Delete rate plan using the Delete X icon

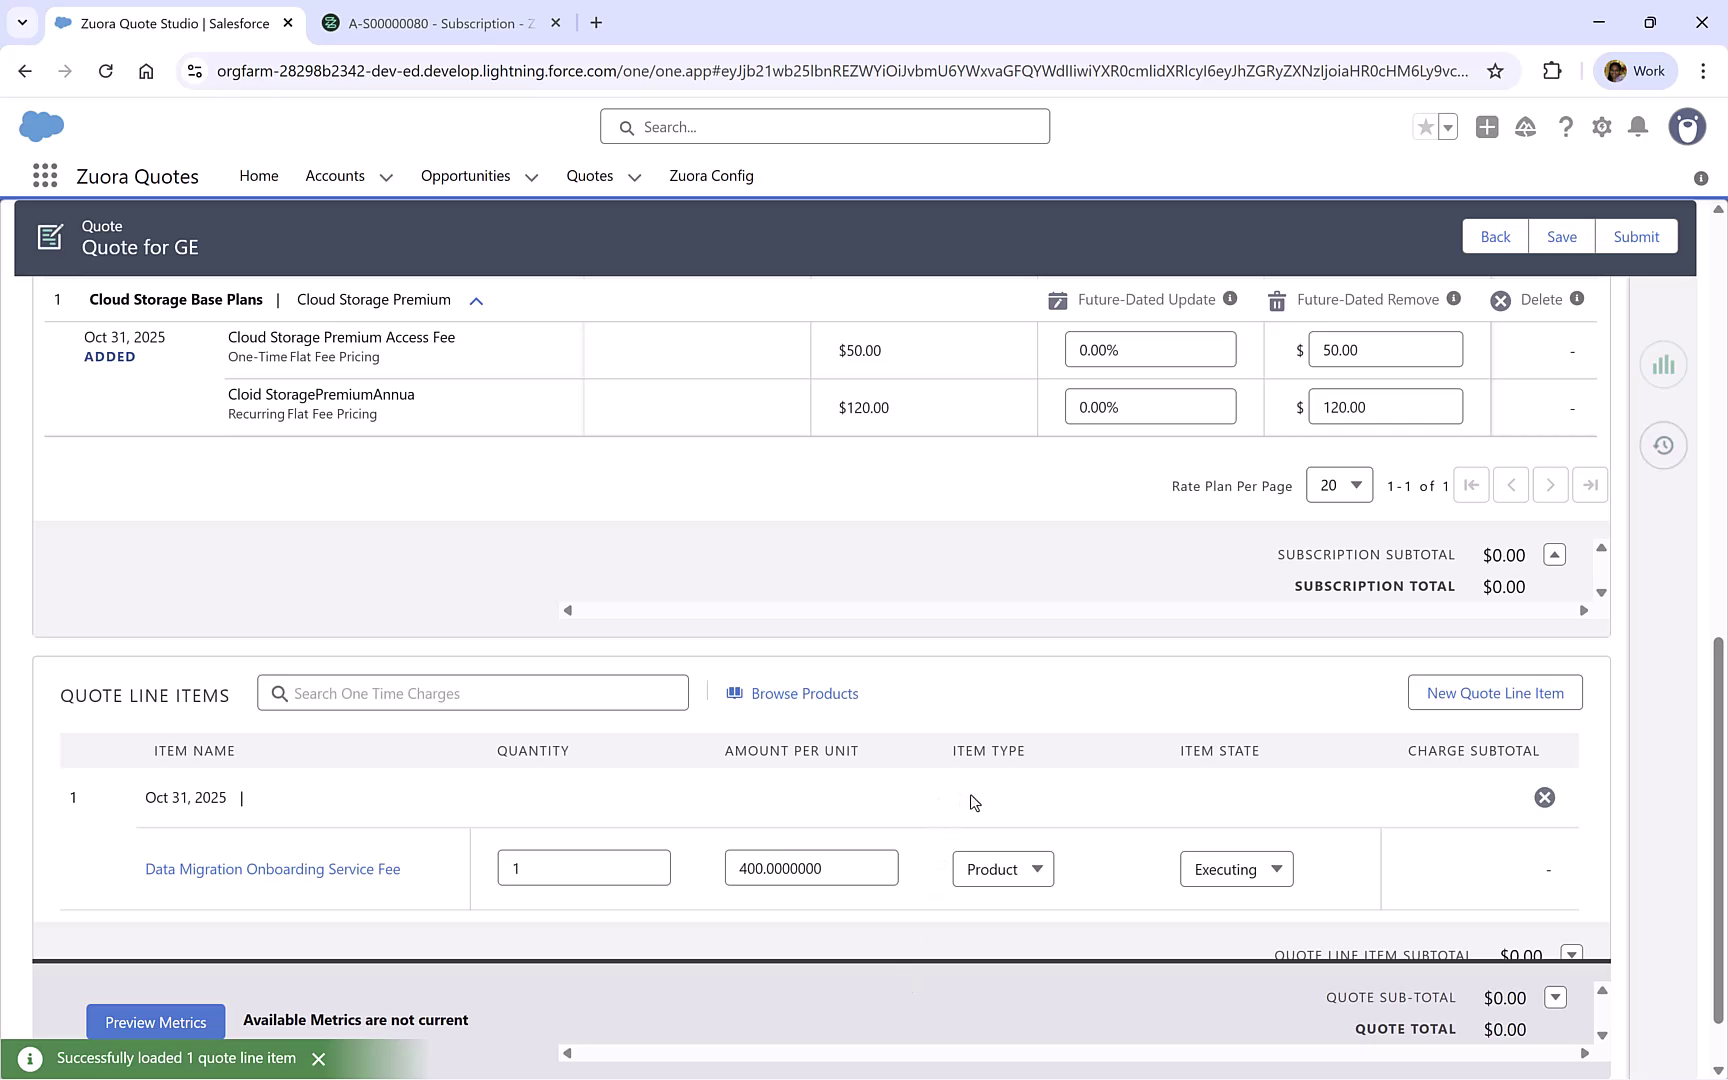[1499, 299]
